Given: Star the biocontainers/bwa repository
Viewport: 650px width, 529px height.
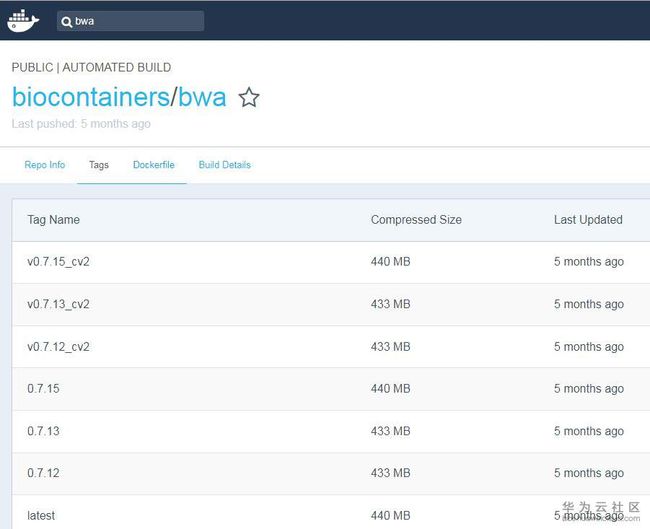Looking at the screenshot, I should pyautogui.click(x=249, y=97).
